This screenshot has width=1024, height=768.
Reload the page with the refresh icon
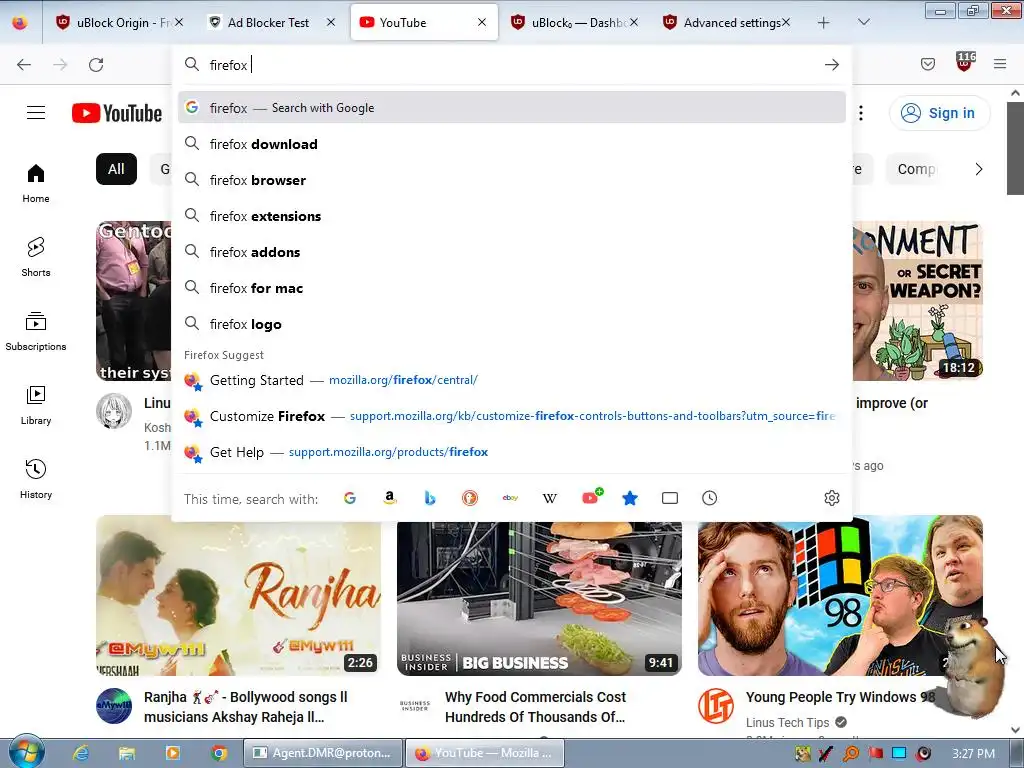pyautogui.click(x=96, y=65)
